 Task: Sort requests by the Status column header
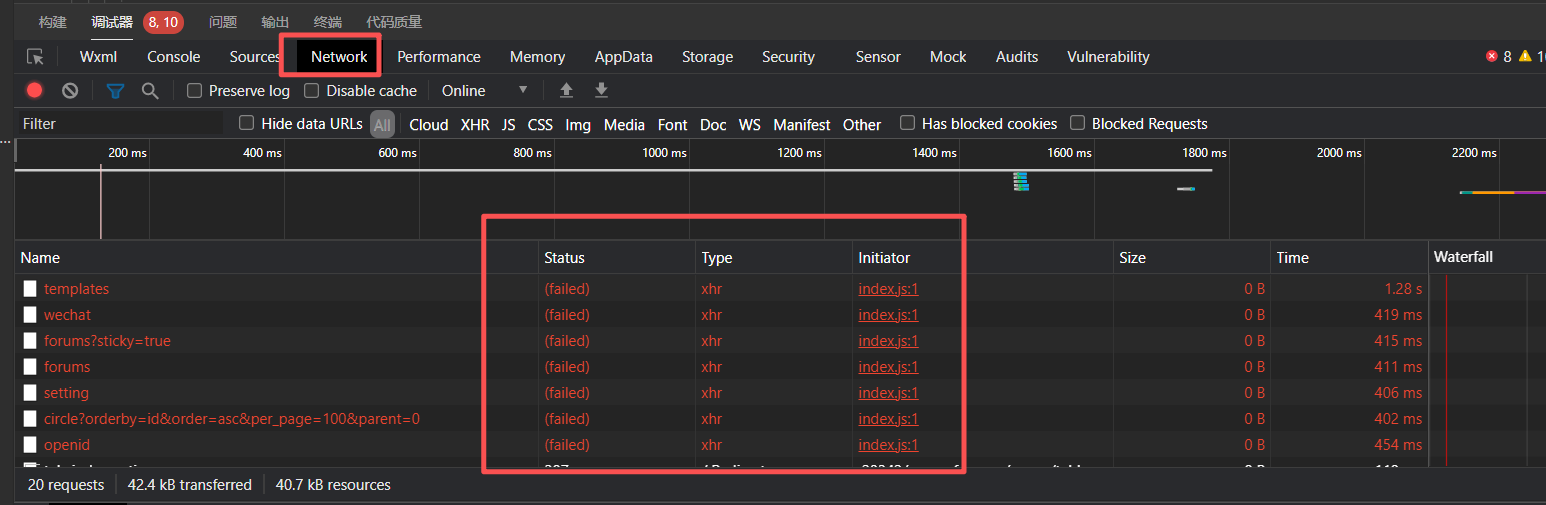565,258
